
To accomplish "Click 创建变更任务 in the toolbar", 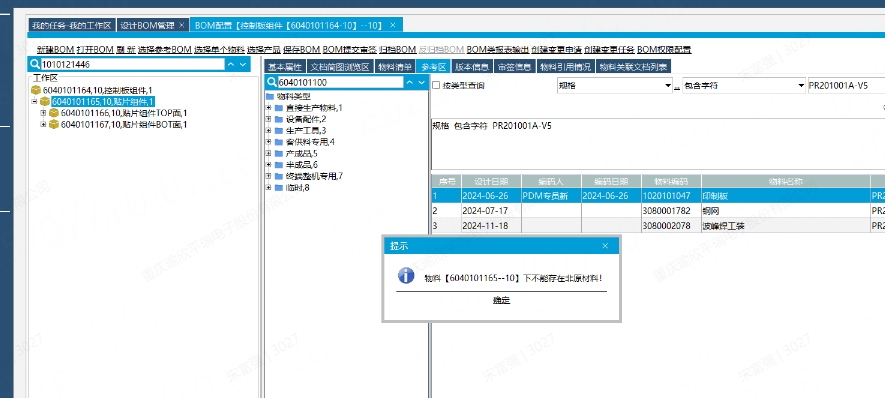I will 609,50.
